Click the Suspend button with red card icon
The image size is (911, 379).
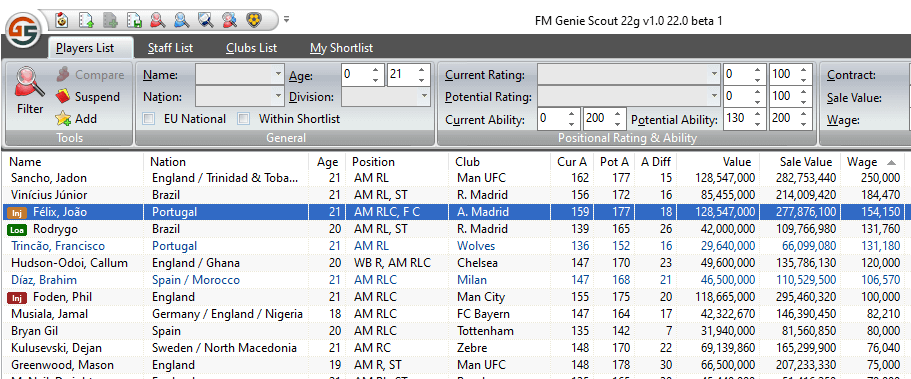pyautogui.click(x=88, y=97)
